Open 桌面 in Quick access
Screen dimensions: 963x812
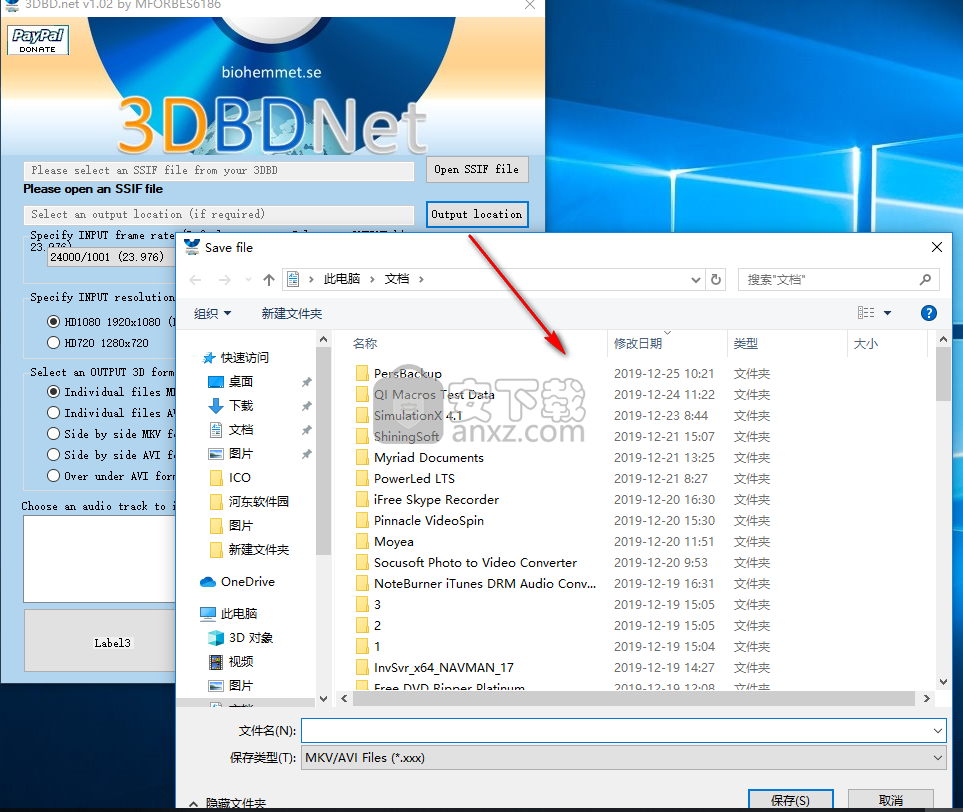tap(241, 381)
